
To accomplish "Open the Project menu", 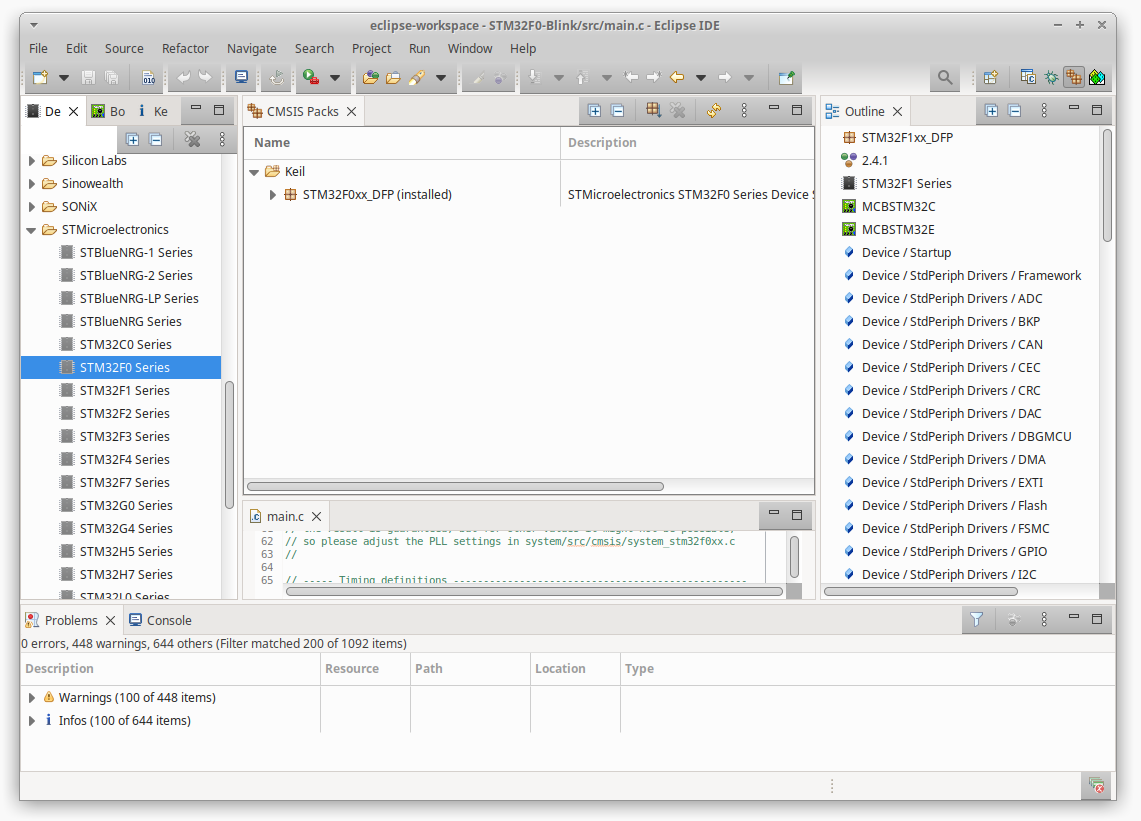I will coord(371,48).
